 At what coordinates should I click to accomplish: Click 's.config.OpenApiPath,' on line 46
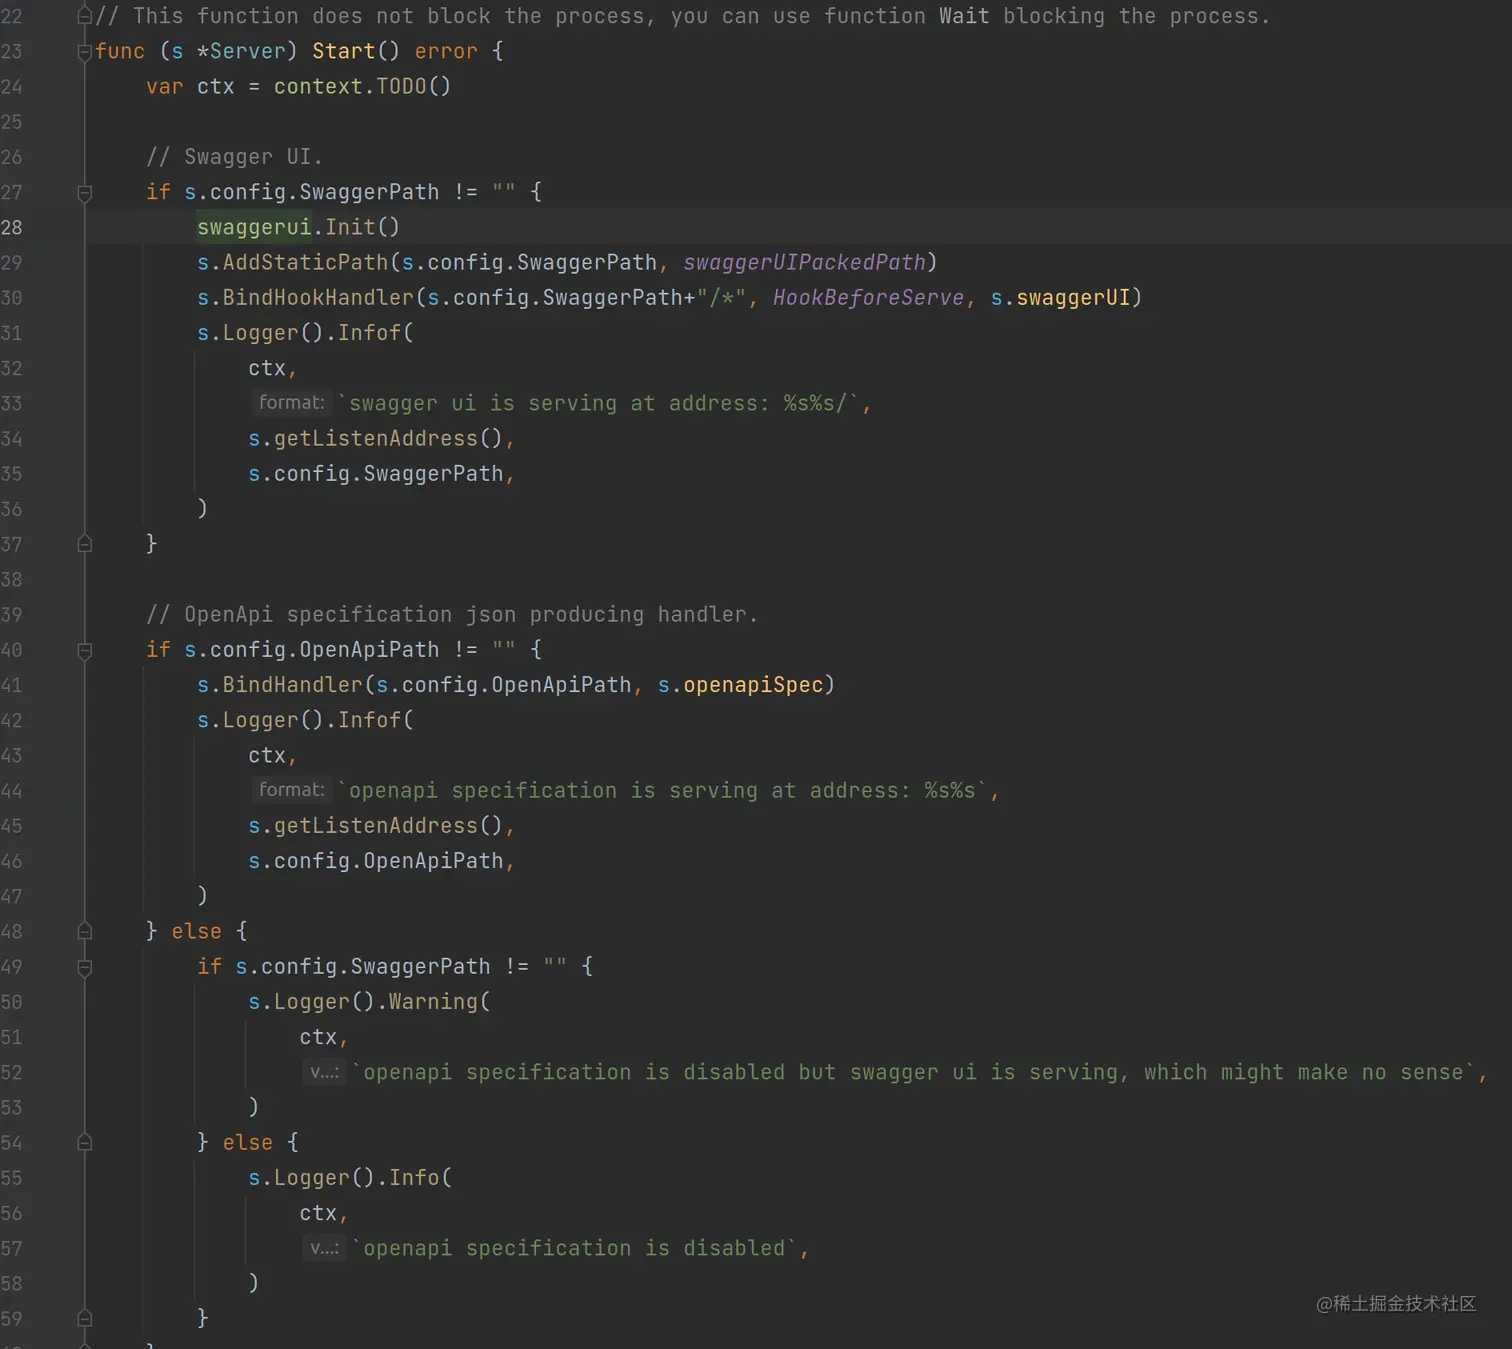click(x=381, y=861)
